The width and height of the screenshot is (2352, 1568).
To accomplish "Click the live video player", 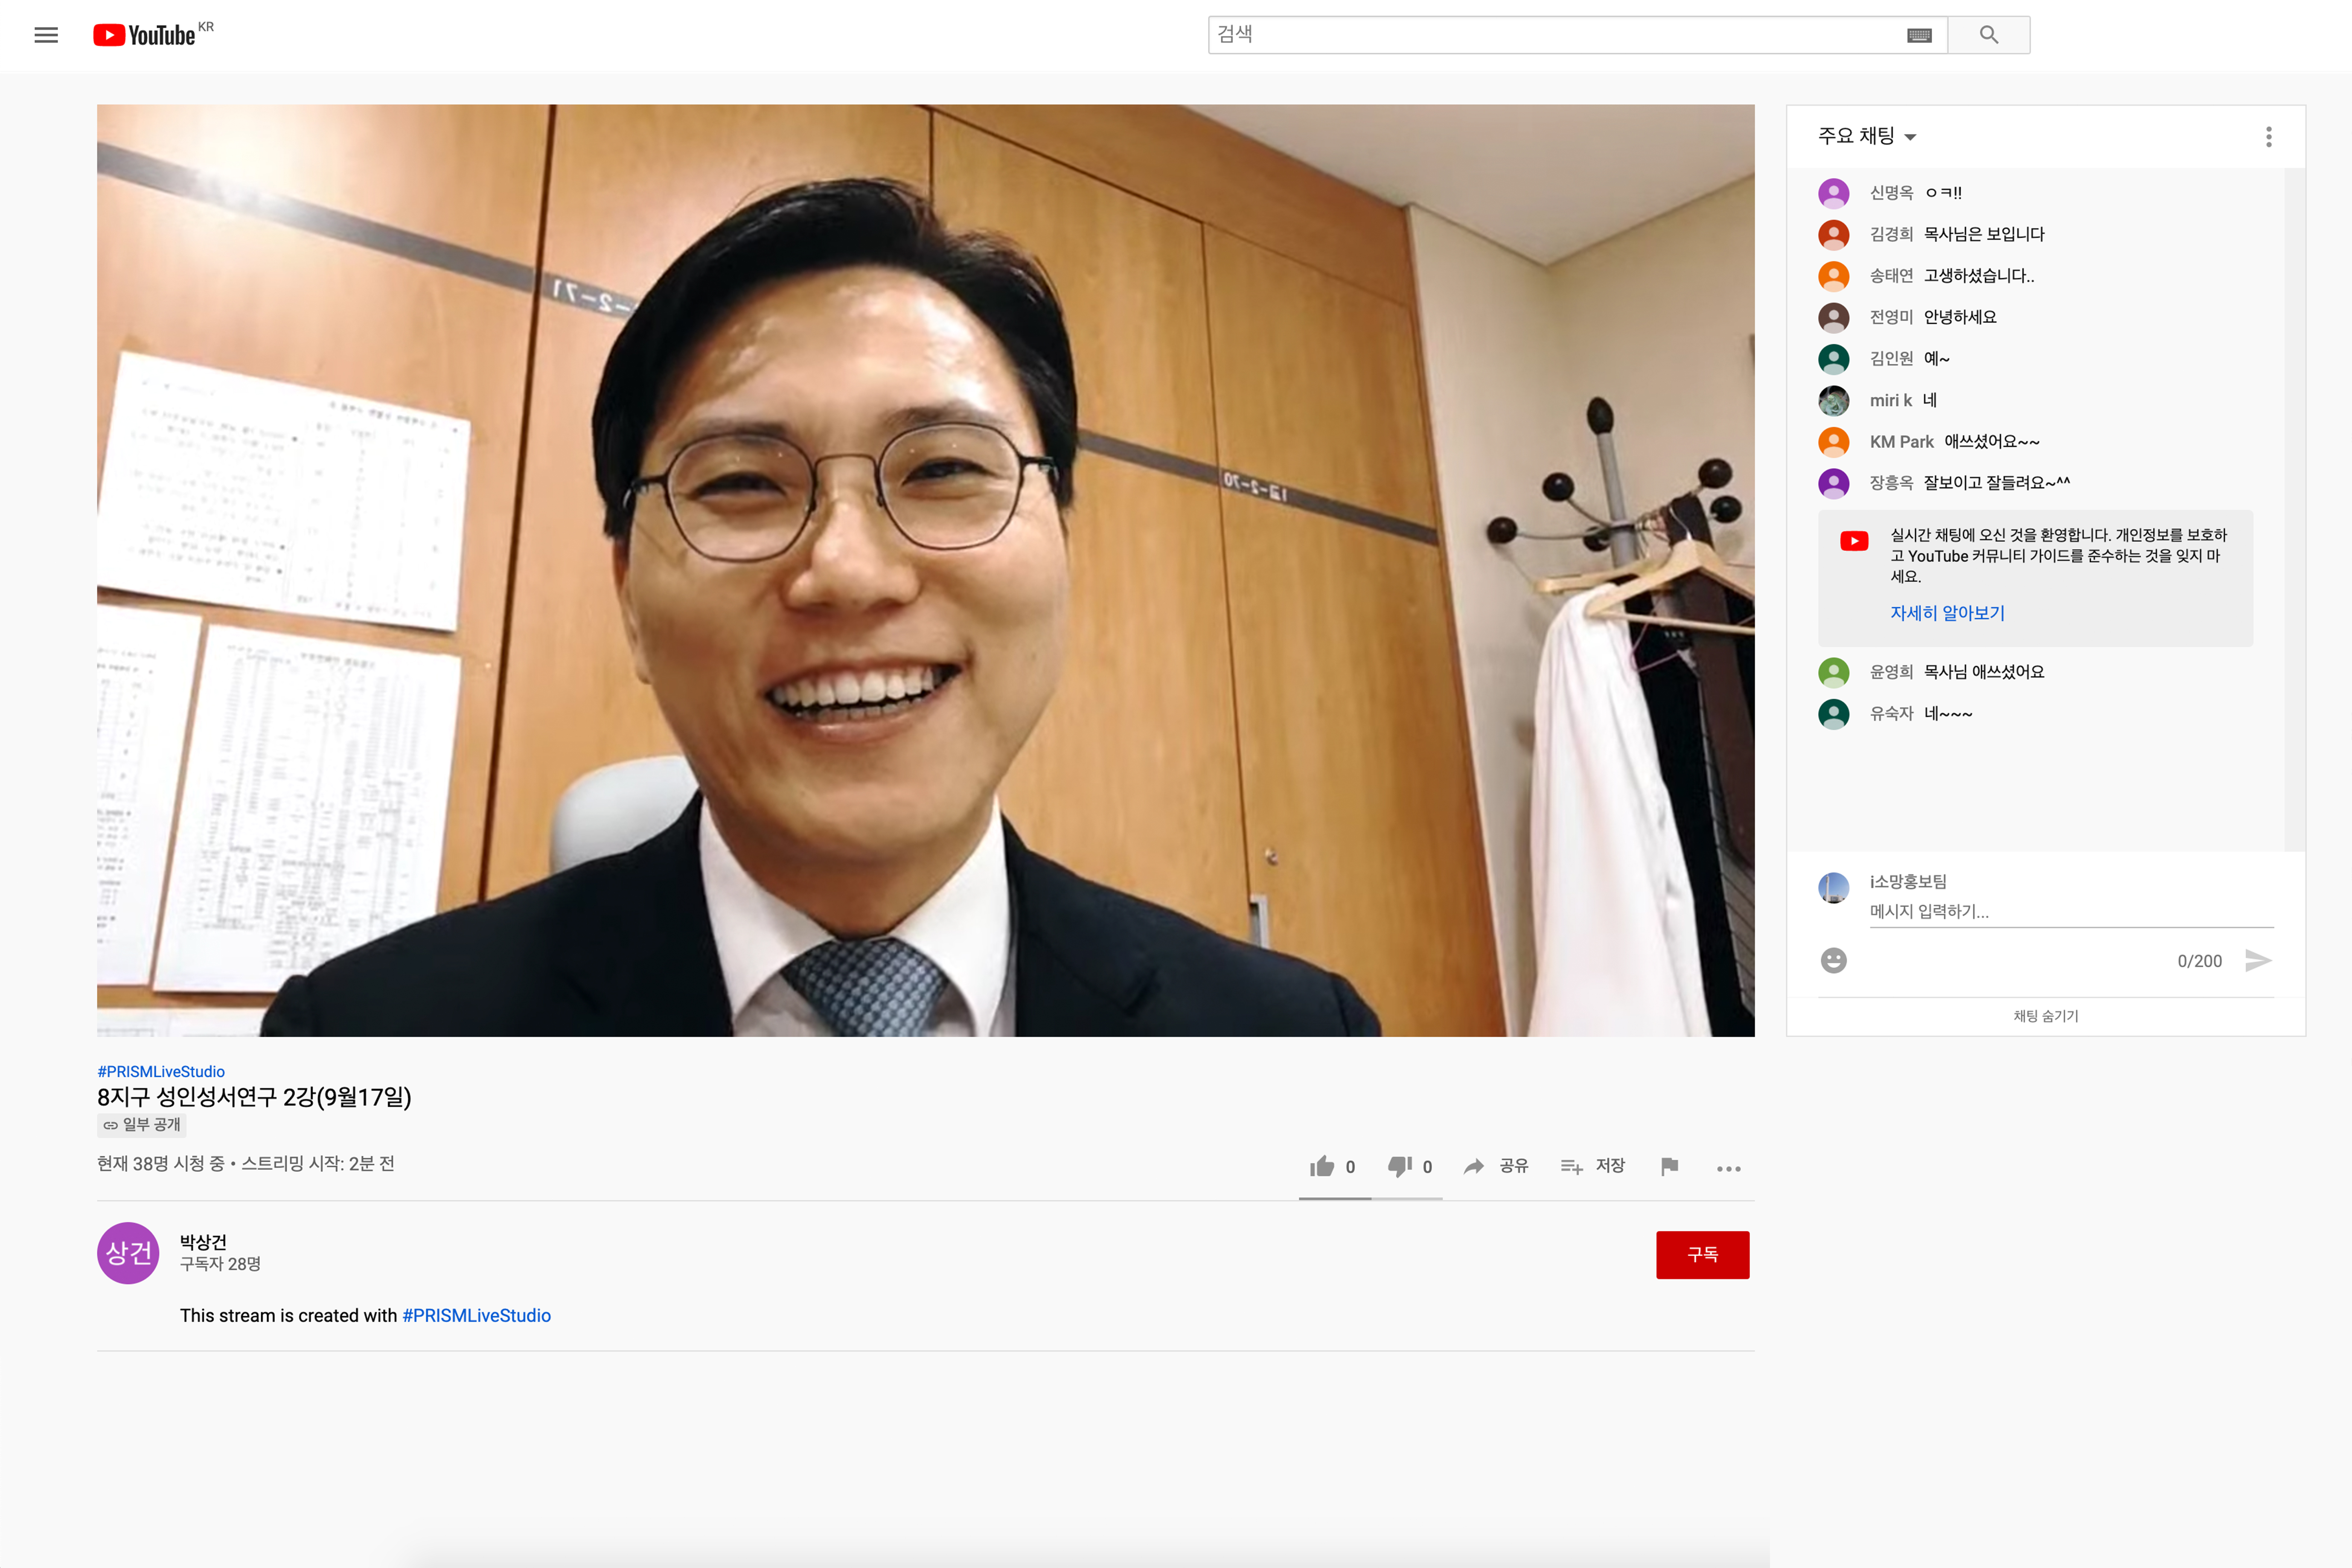I will point(925,570).
